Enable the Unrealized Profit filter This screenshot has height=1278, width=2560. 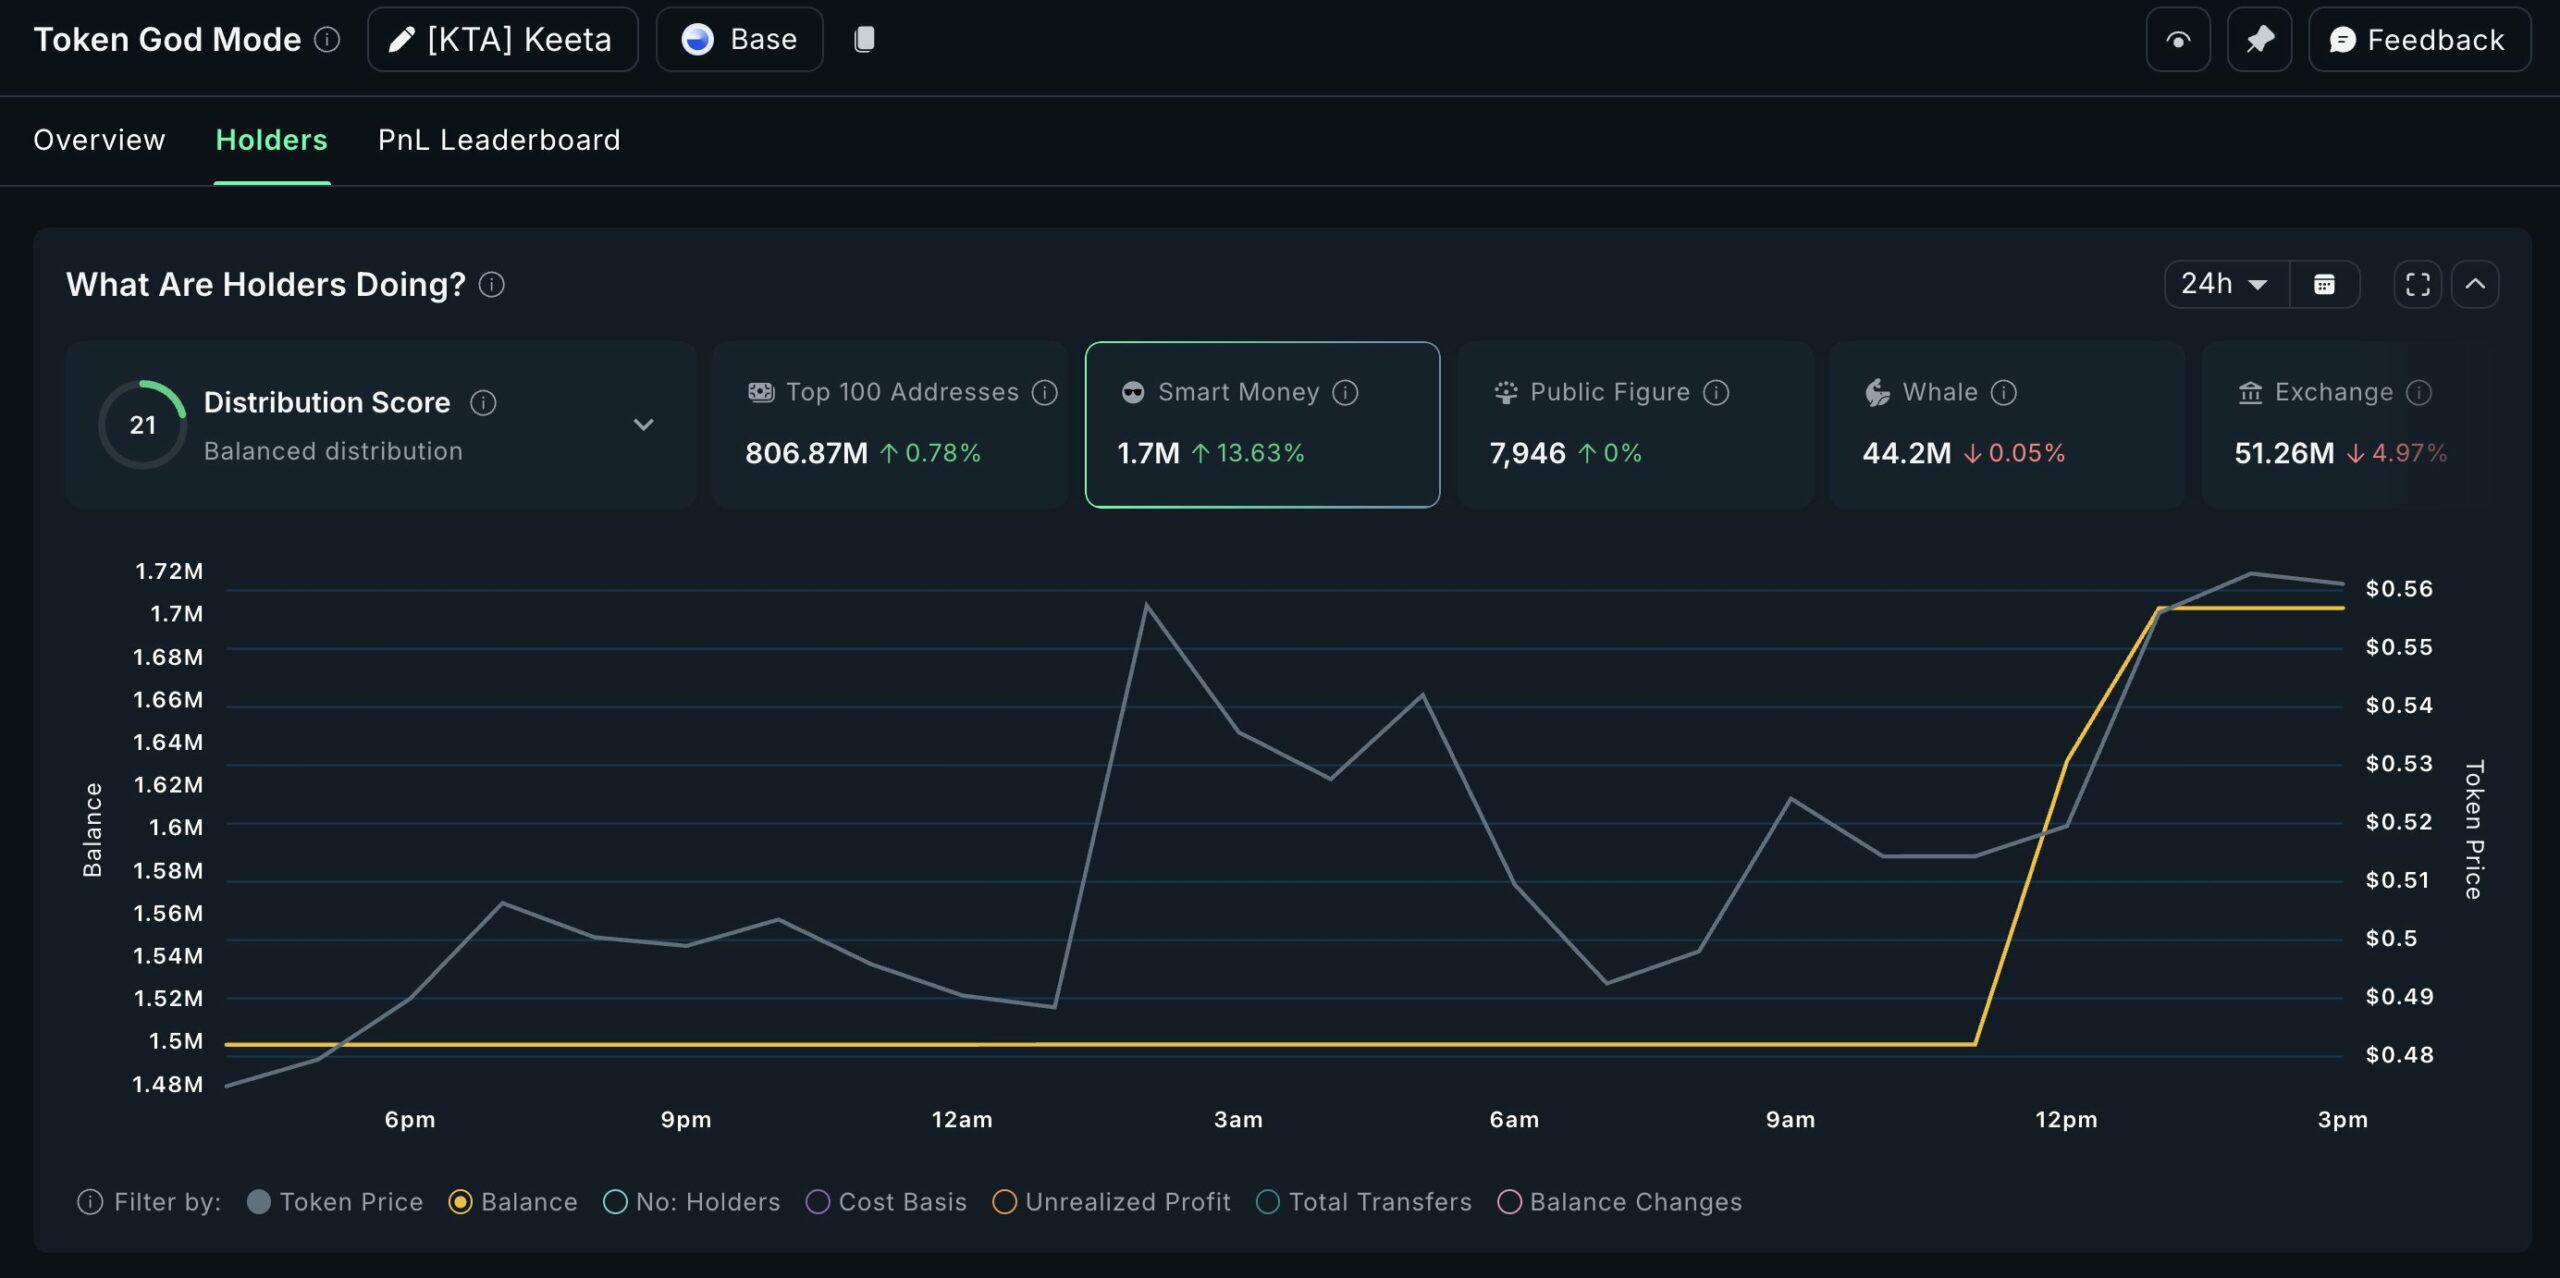tap(1004, 1201)
